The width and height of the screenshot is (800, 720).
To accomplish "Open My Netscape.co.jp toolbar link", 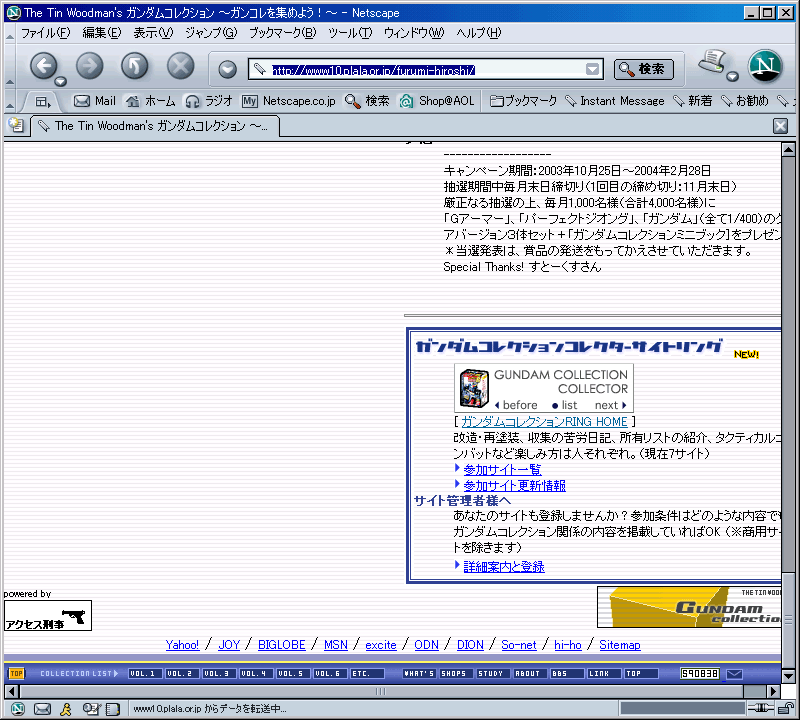I will click(289, 101).
